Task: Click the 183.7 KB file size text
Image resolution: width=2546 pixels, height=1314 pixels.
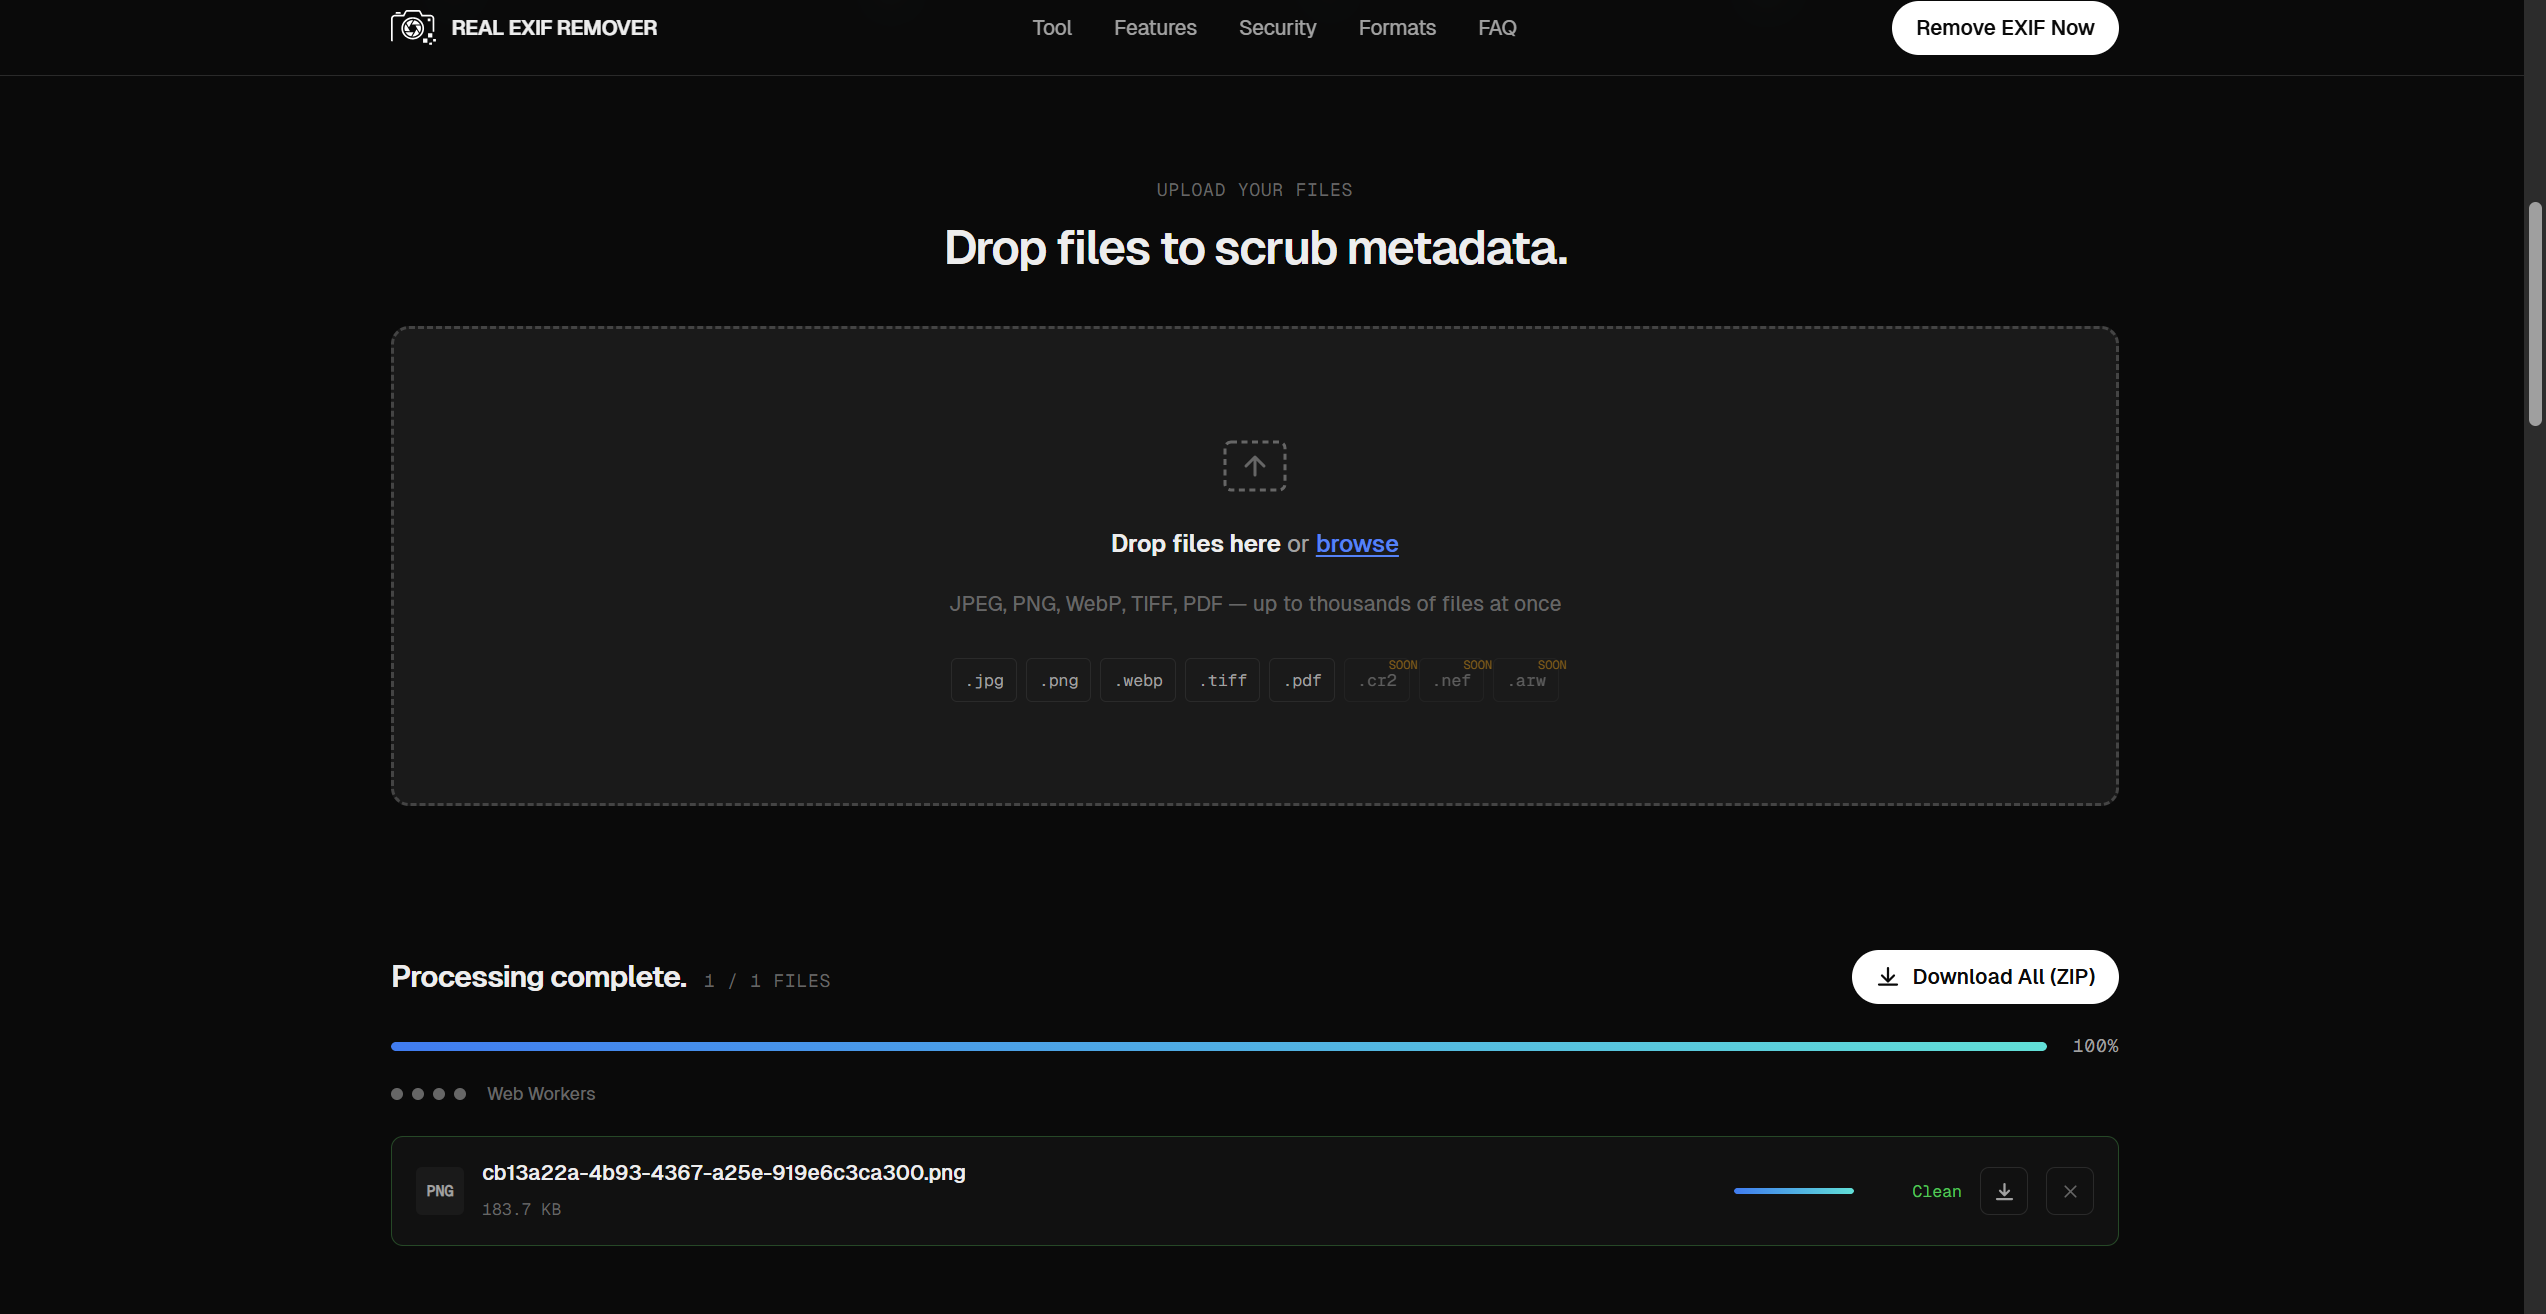Action: click(521, 1209)
